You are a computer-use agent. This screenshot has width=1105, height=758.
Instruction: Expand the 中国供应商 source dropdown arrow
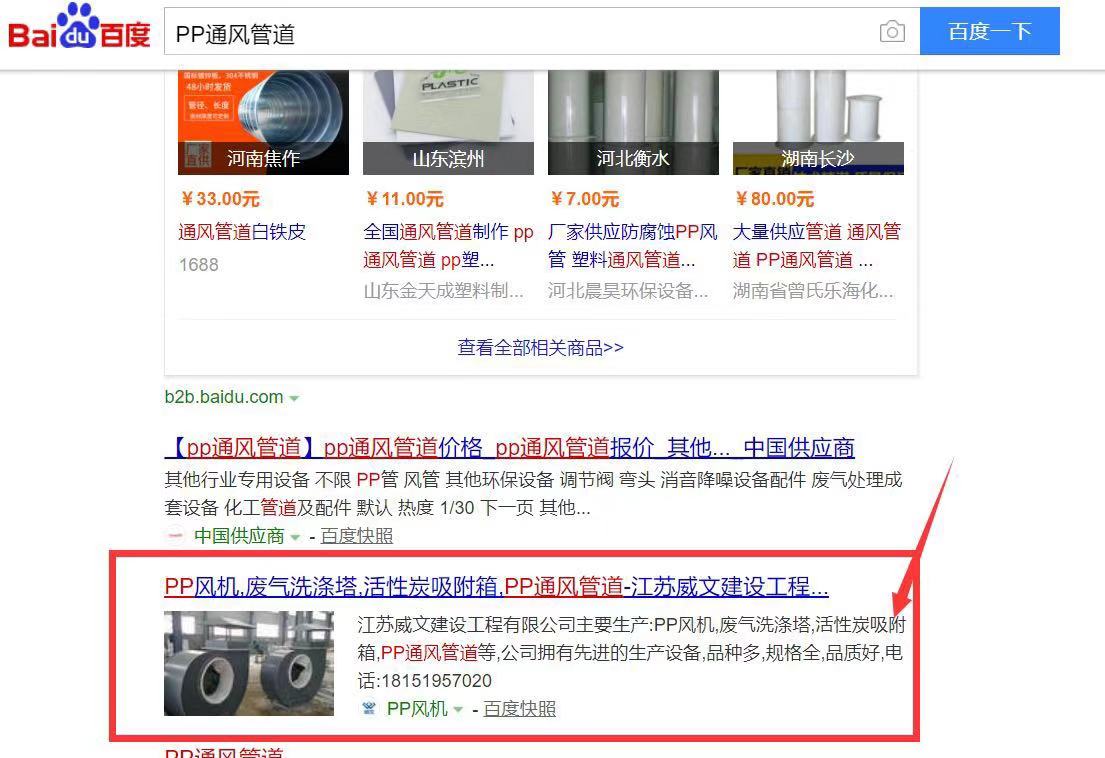pyautogui.click(x=295, y=538)
